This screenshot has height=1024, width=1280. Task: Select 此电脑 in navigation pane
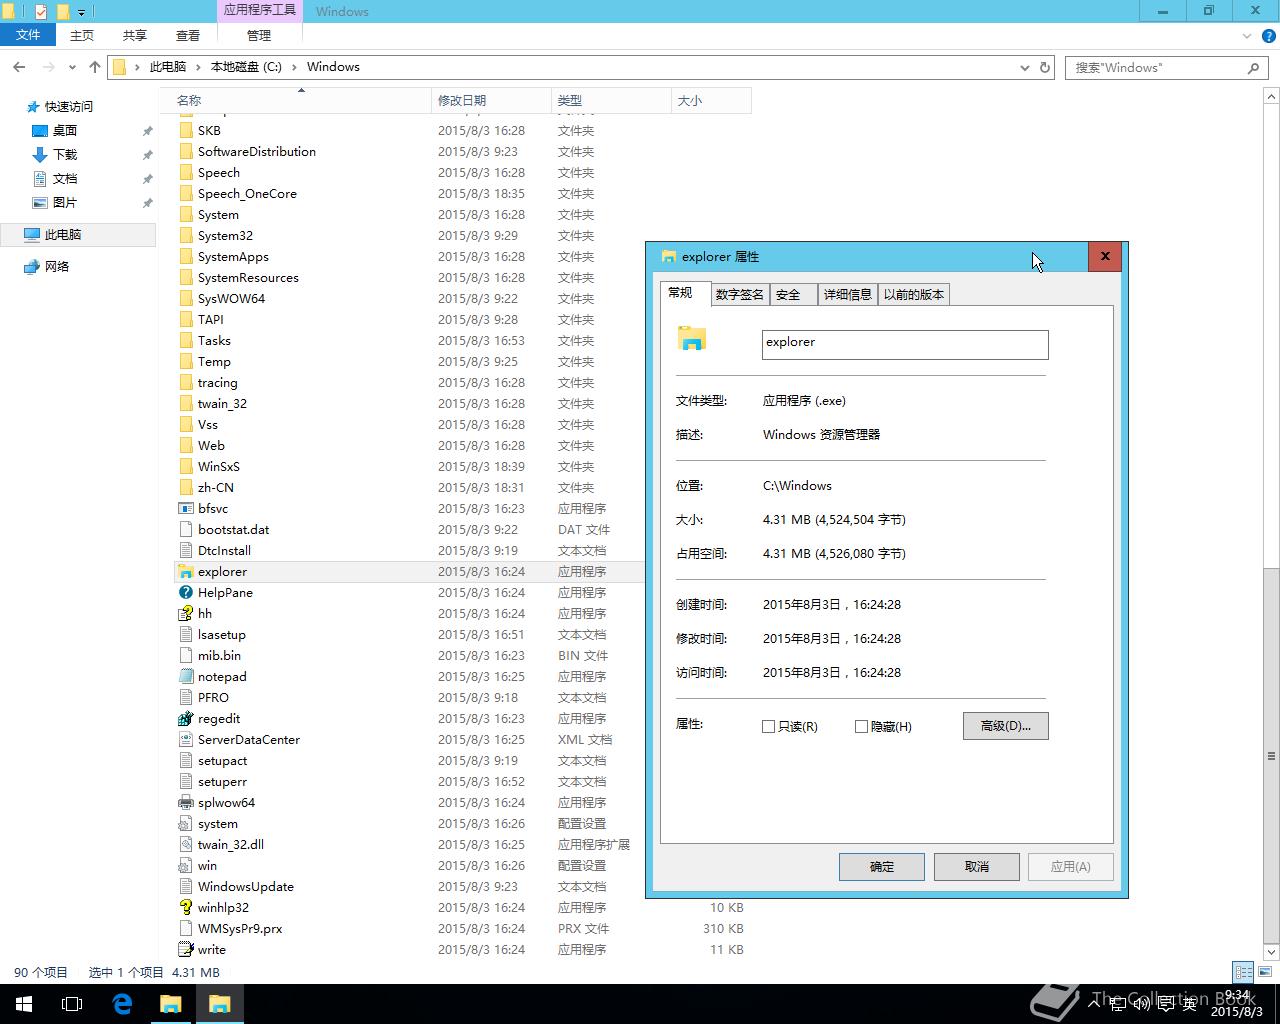pos(78,235)
